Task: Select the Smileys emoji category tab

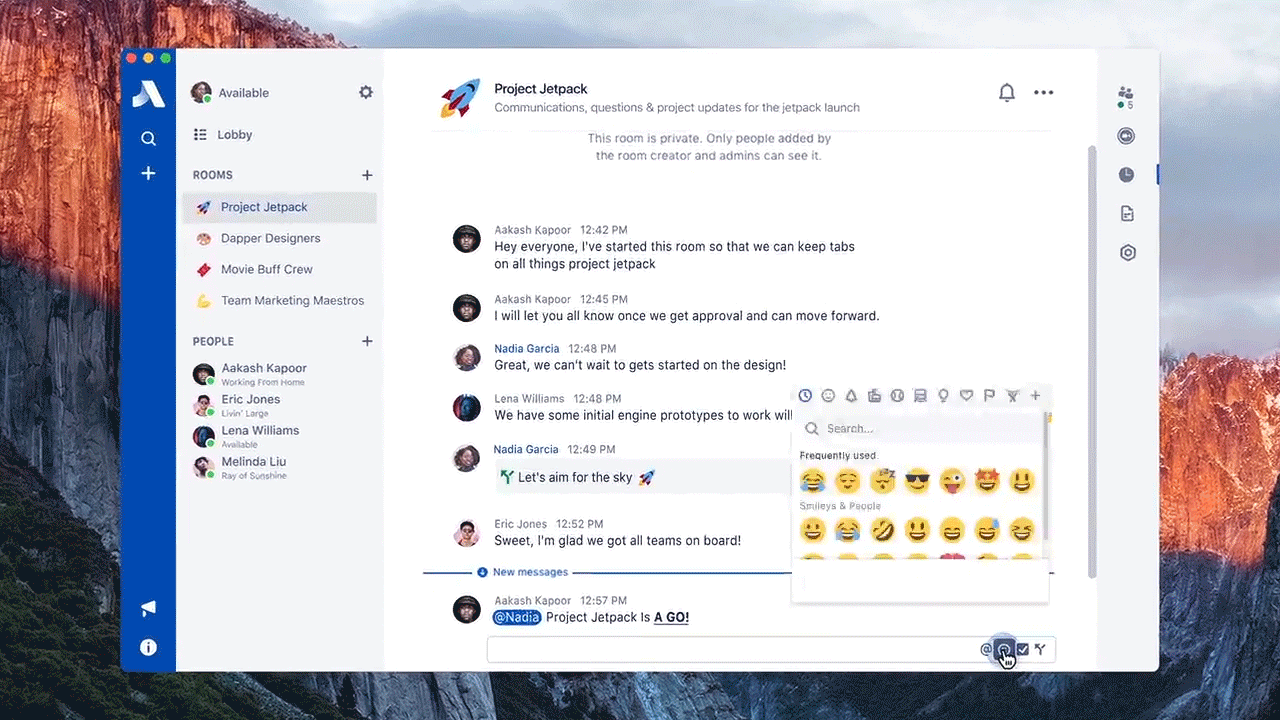Action: coord(828,396)
